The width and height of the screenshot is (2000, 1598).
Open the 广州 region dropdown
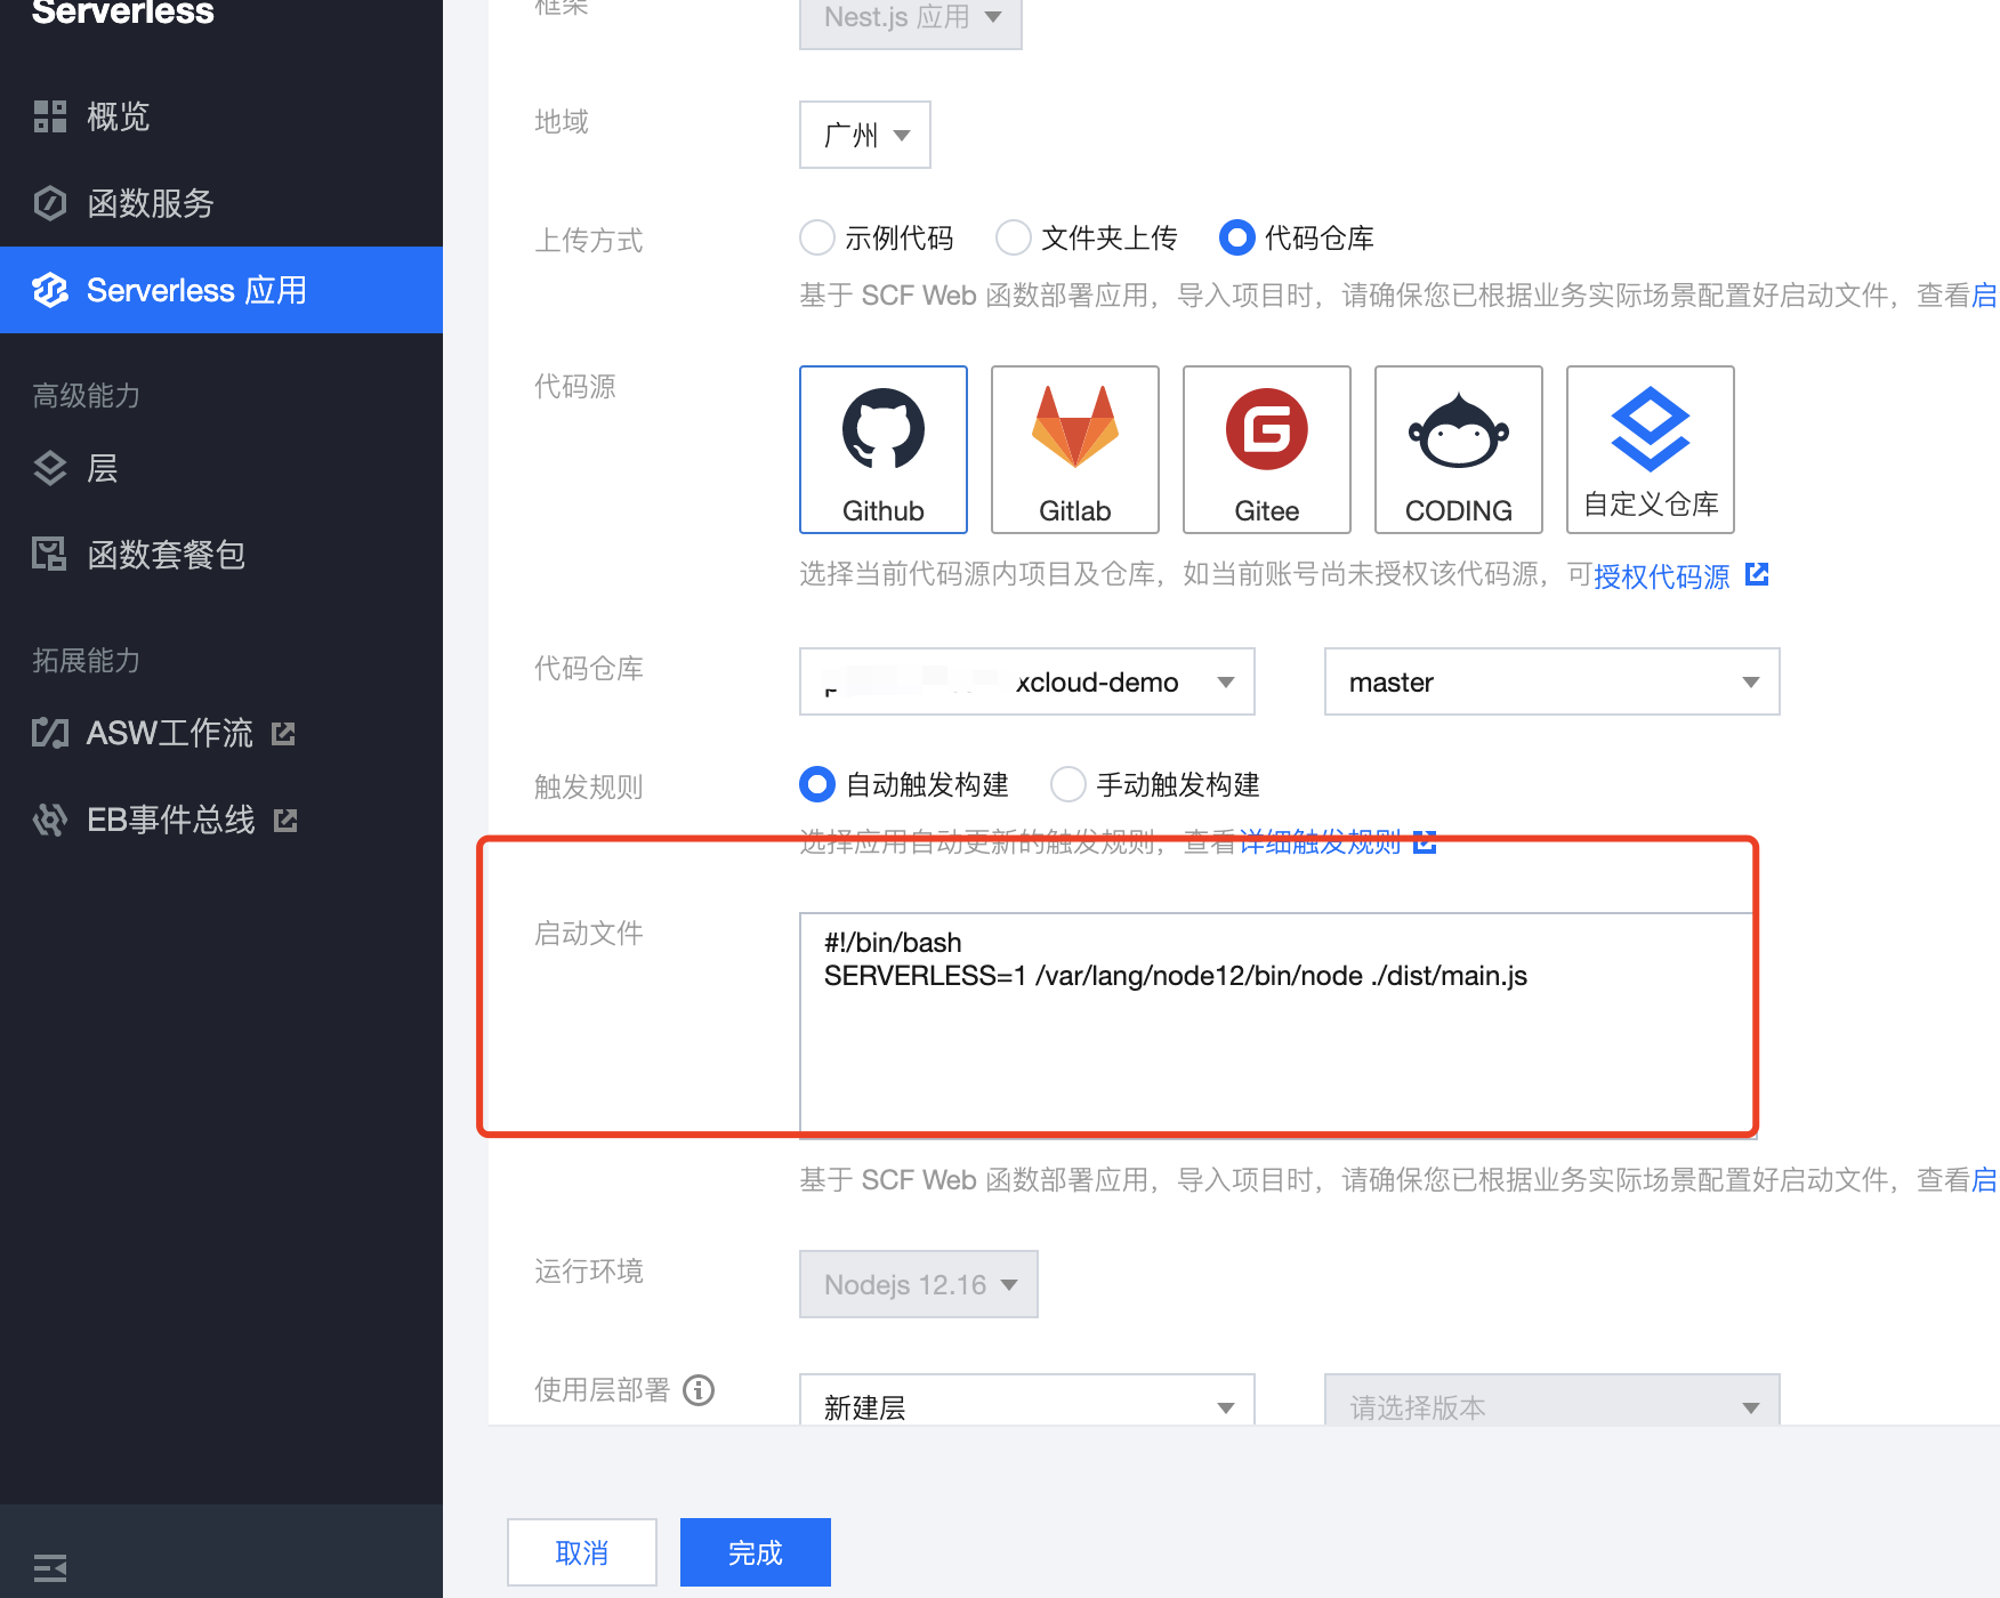[864, 135]
